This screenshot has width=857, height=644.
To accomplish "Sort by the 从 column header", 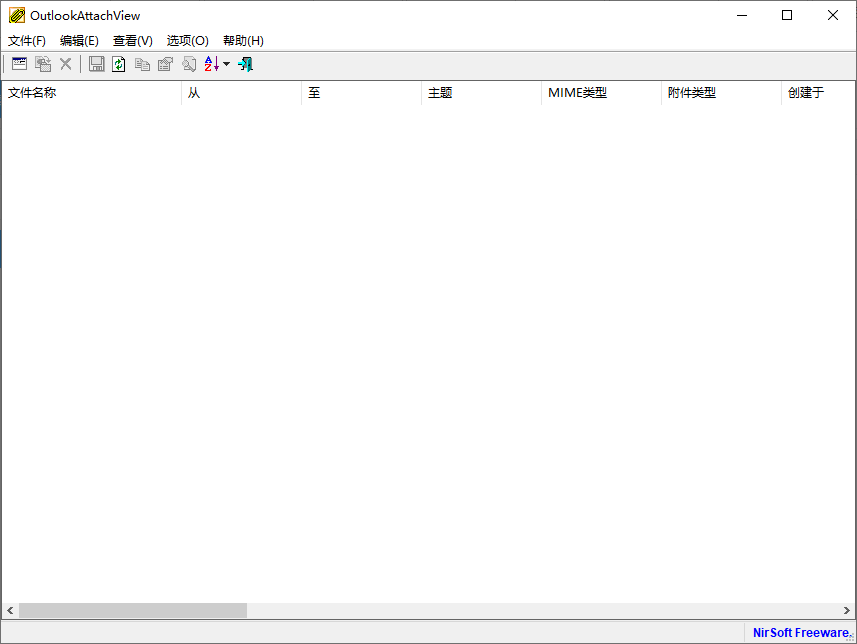I will click(x=242, y=92).
